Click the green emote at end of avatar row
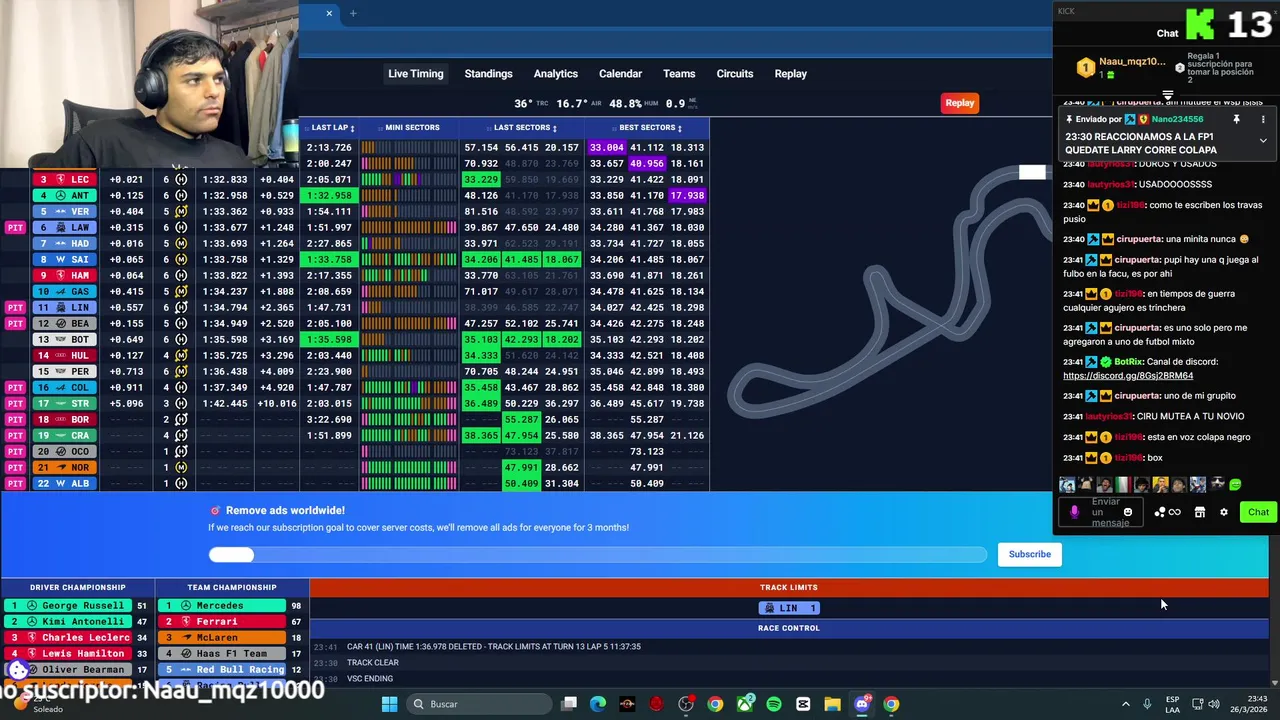1280x720 pixels. (1235, 485)
